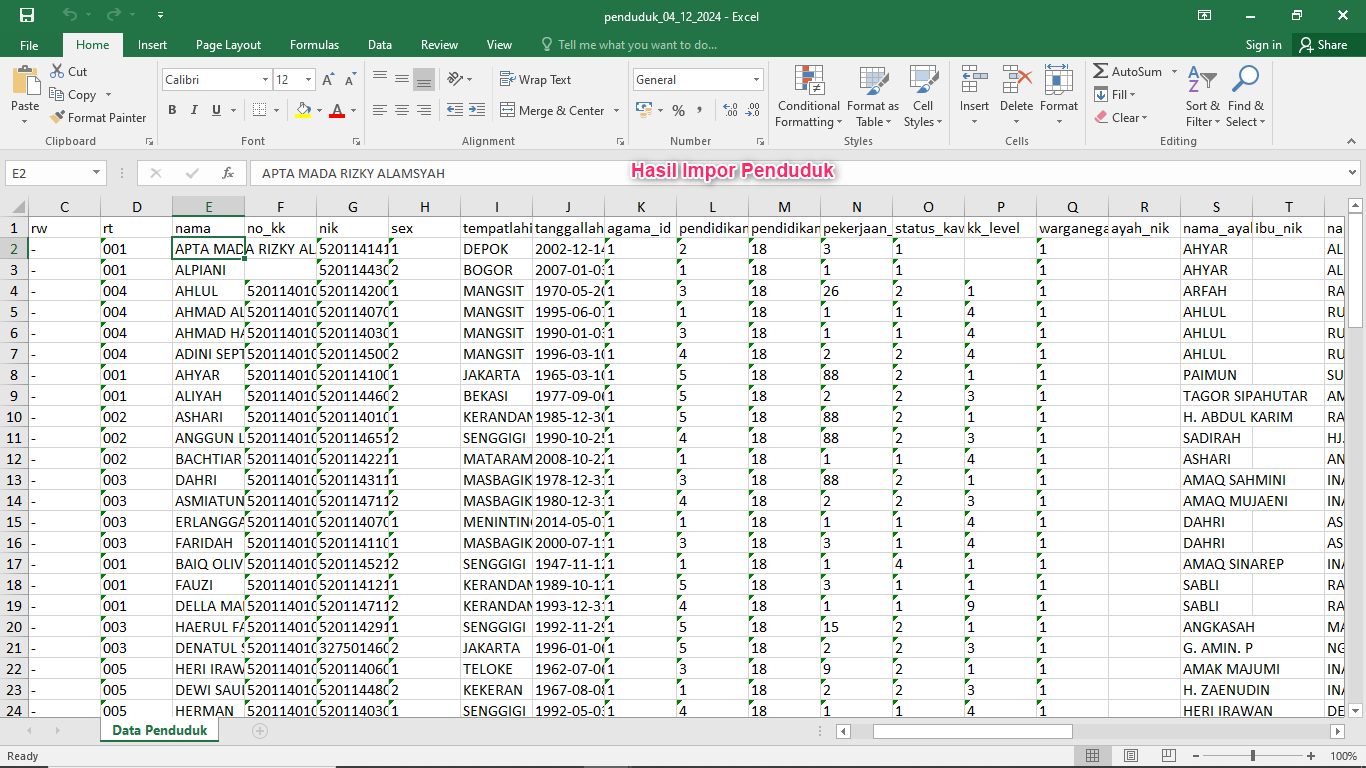Screen dimensions: 1366x768
Task: Cut the selected cells
Action: (x=68, y=72)
